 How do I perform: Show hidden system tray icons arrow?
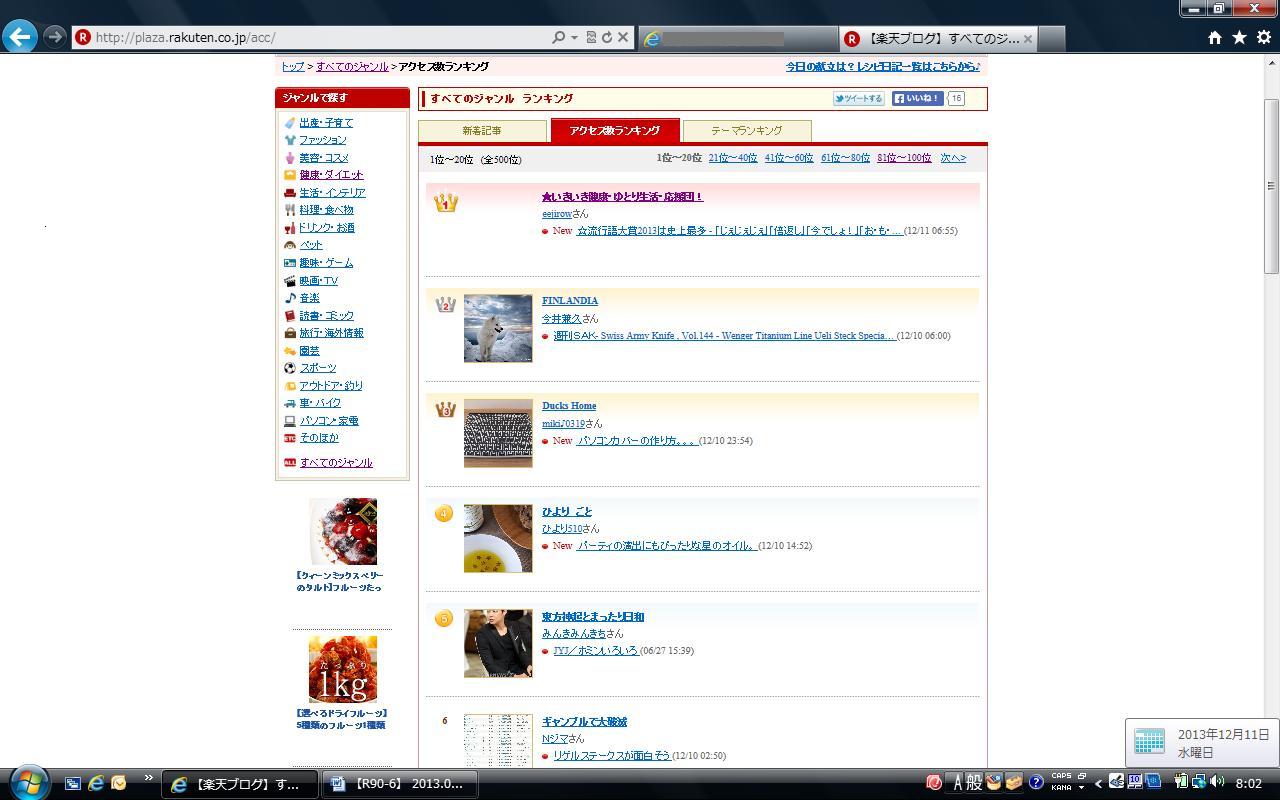(x=1098, y=783)
